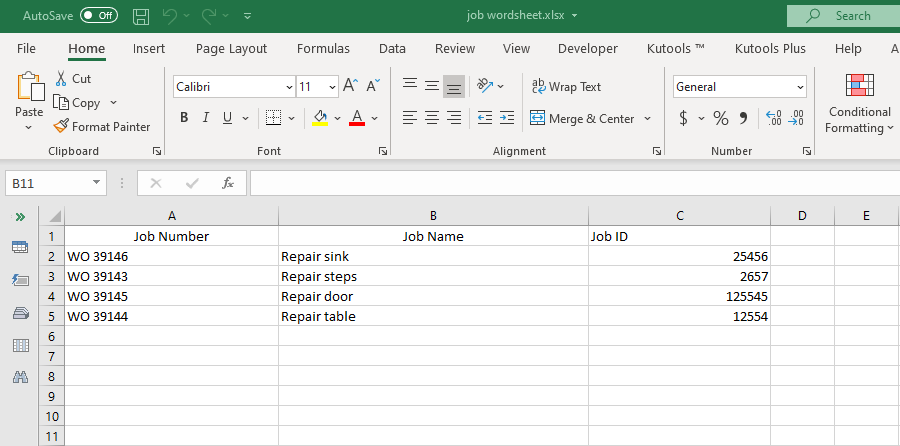Toggle Underline formatting
The height and width of the screenshot is (446, 900).
pyautogui.click(x=227, y=118)
